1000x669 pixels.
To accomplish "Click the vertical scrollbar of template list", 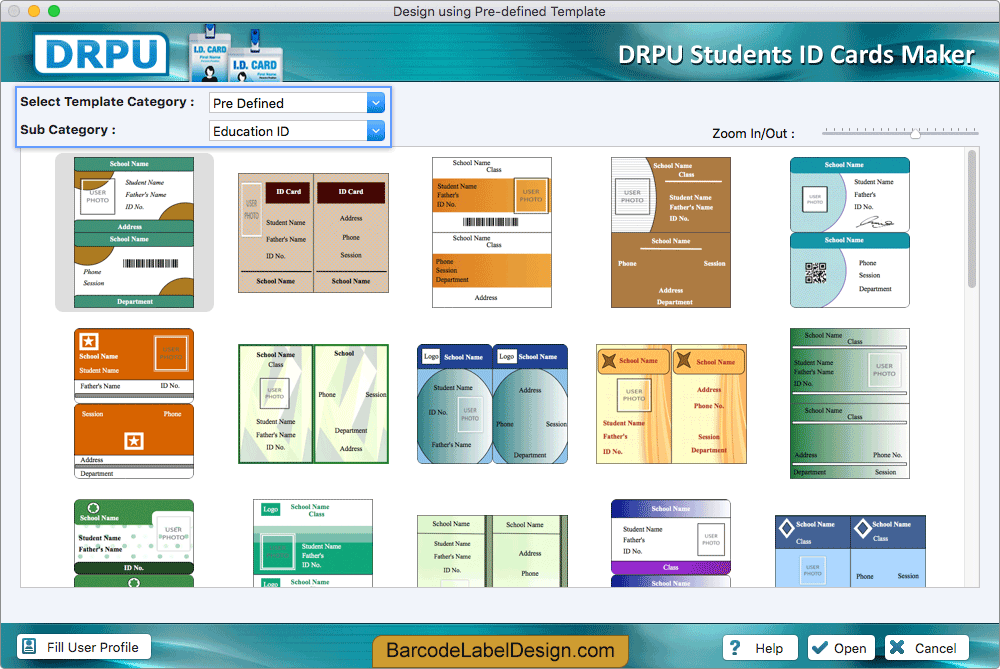I will click(972, 219).
